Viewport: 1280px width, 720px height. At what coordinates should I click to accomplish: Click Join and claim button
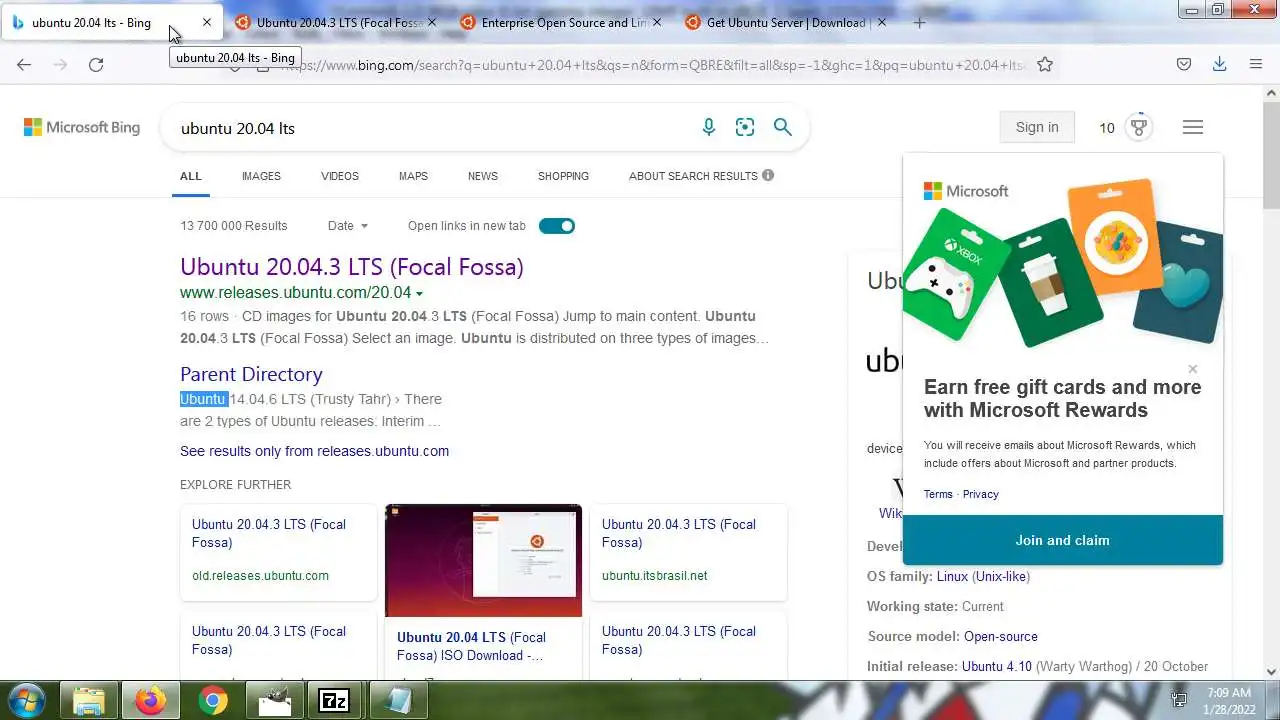click(1063, 540)
